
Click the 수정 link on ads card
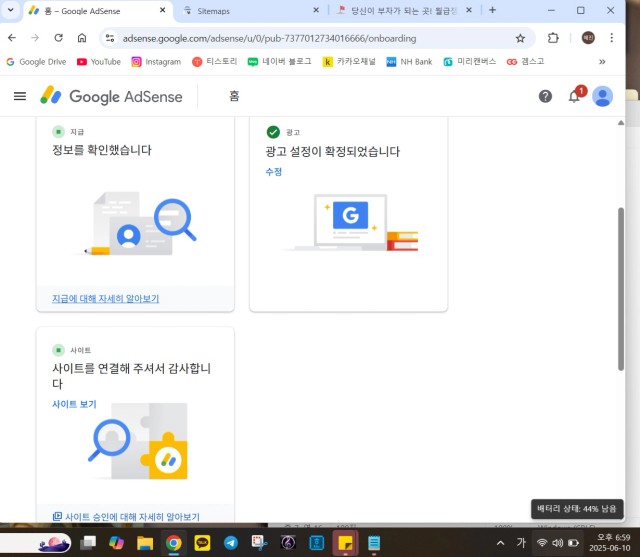pos(273,172)
